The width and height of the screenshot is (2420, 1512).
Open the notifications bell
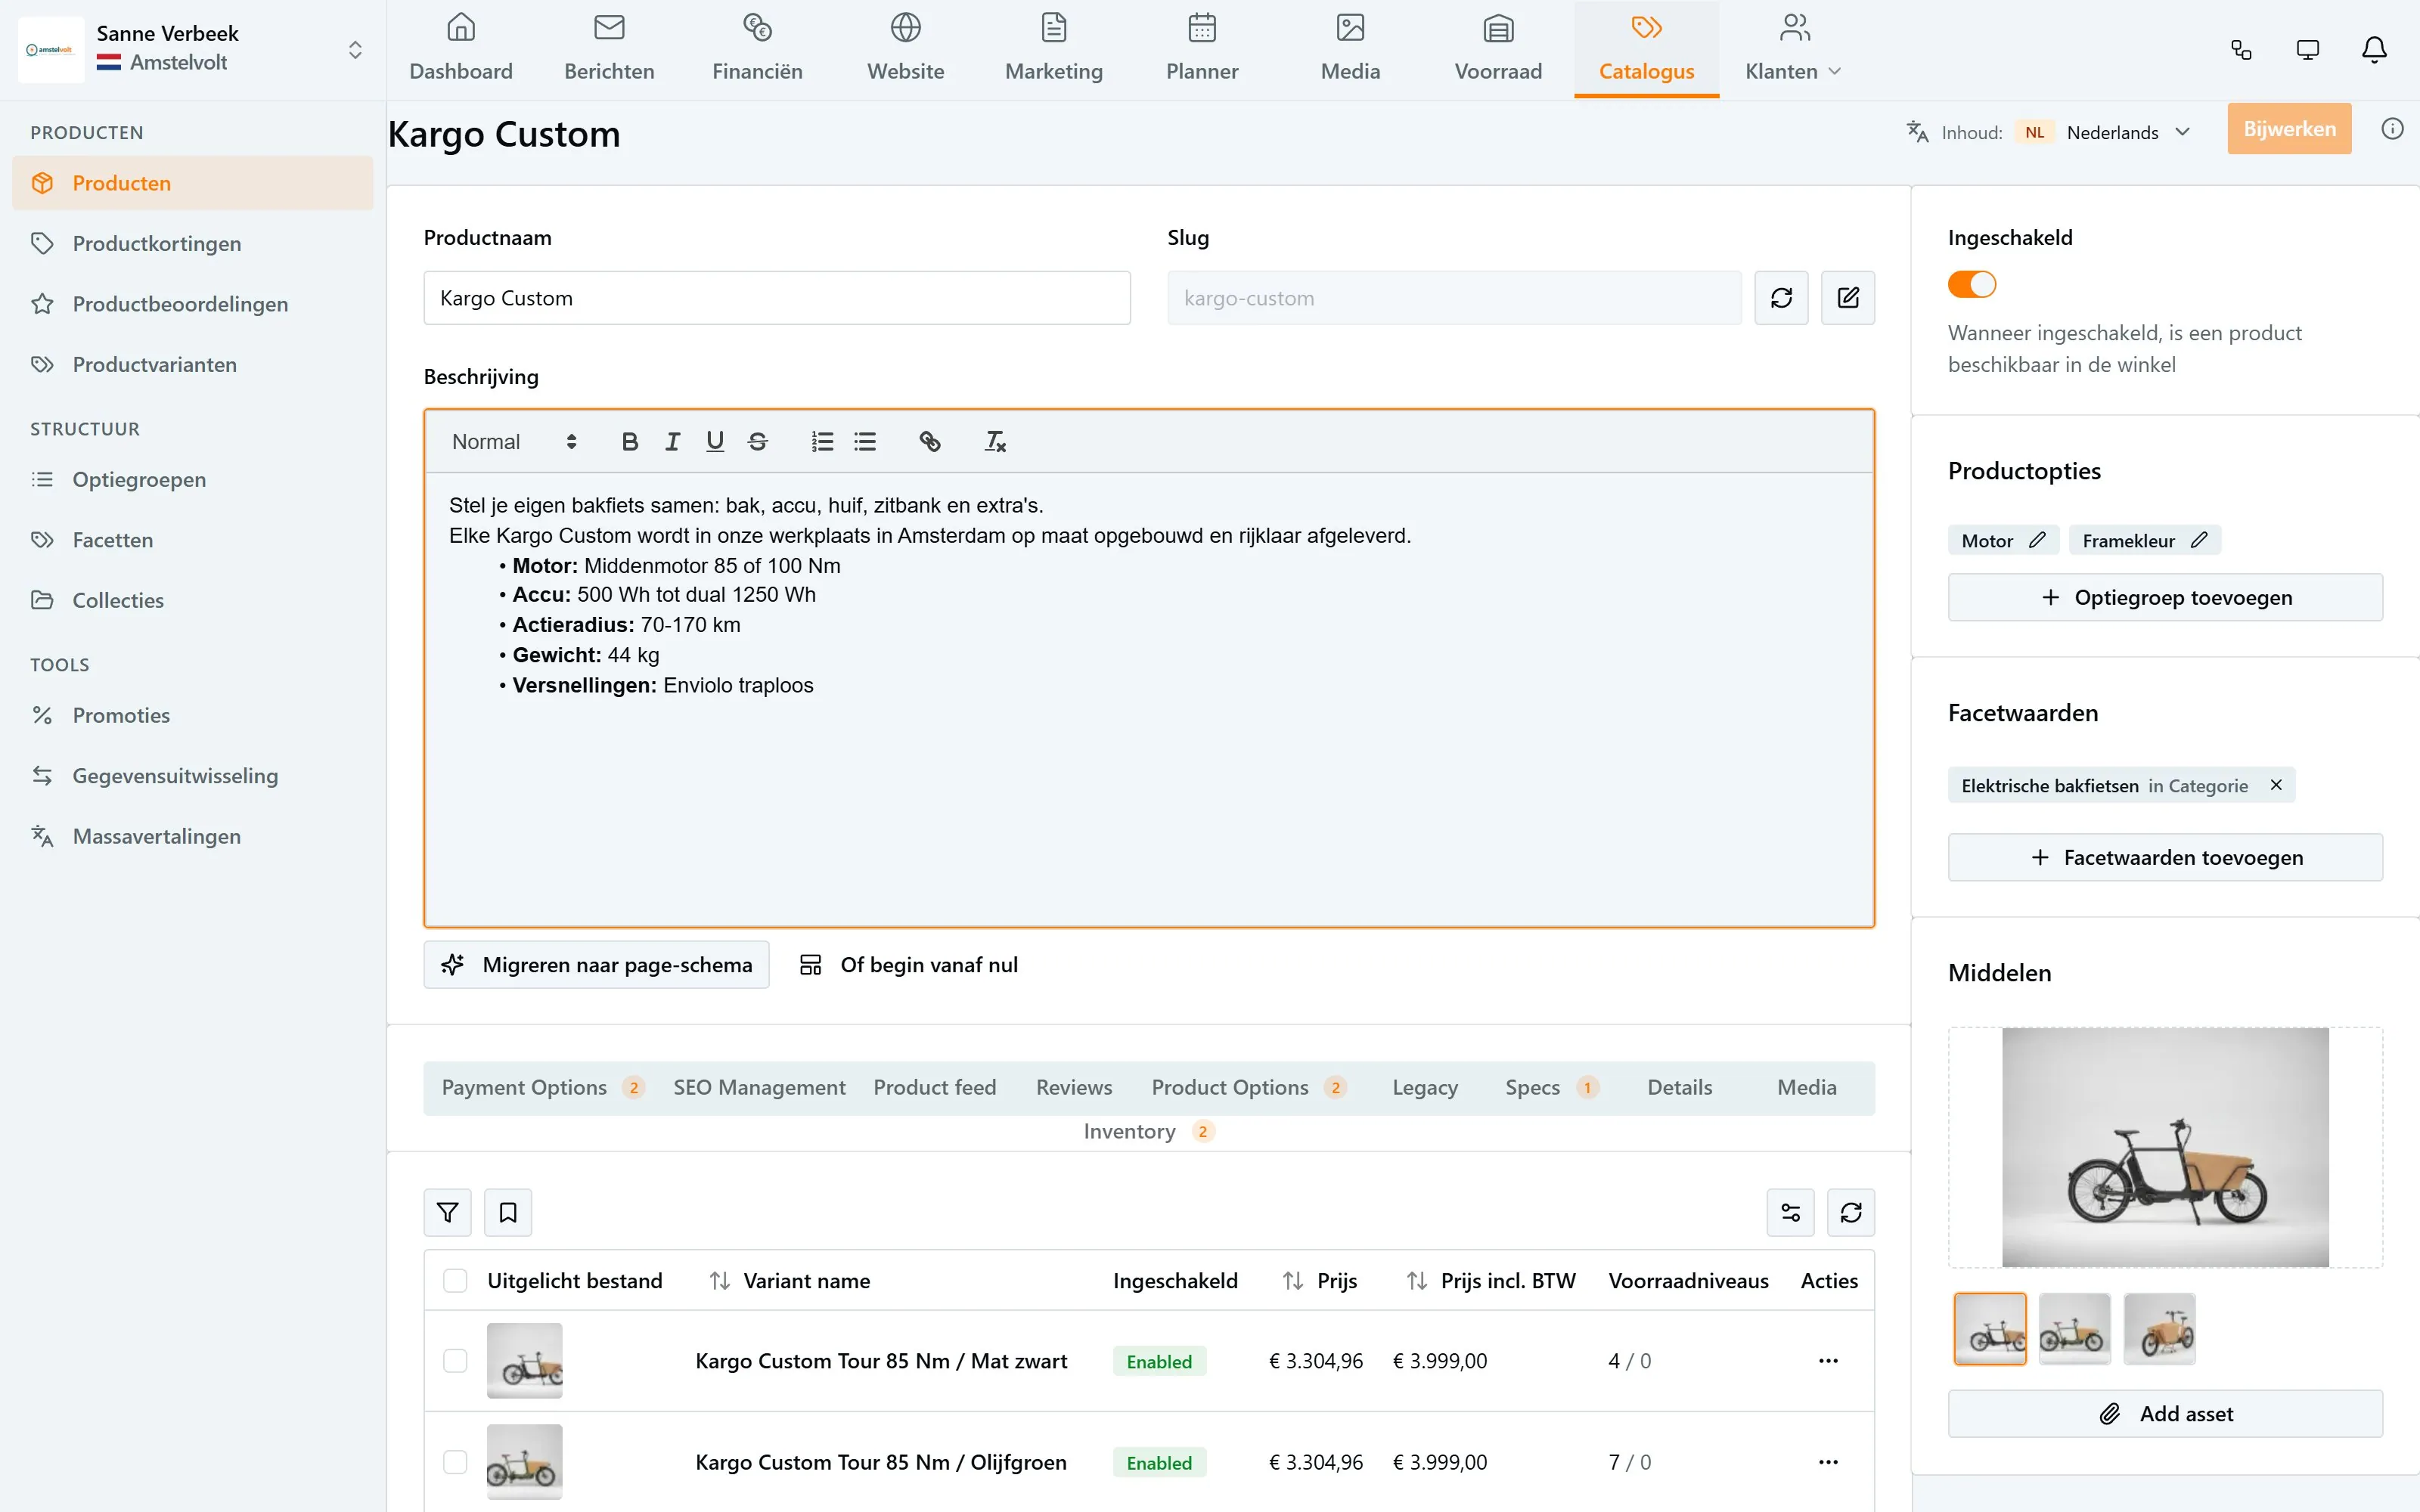click(2374, 50)
